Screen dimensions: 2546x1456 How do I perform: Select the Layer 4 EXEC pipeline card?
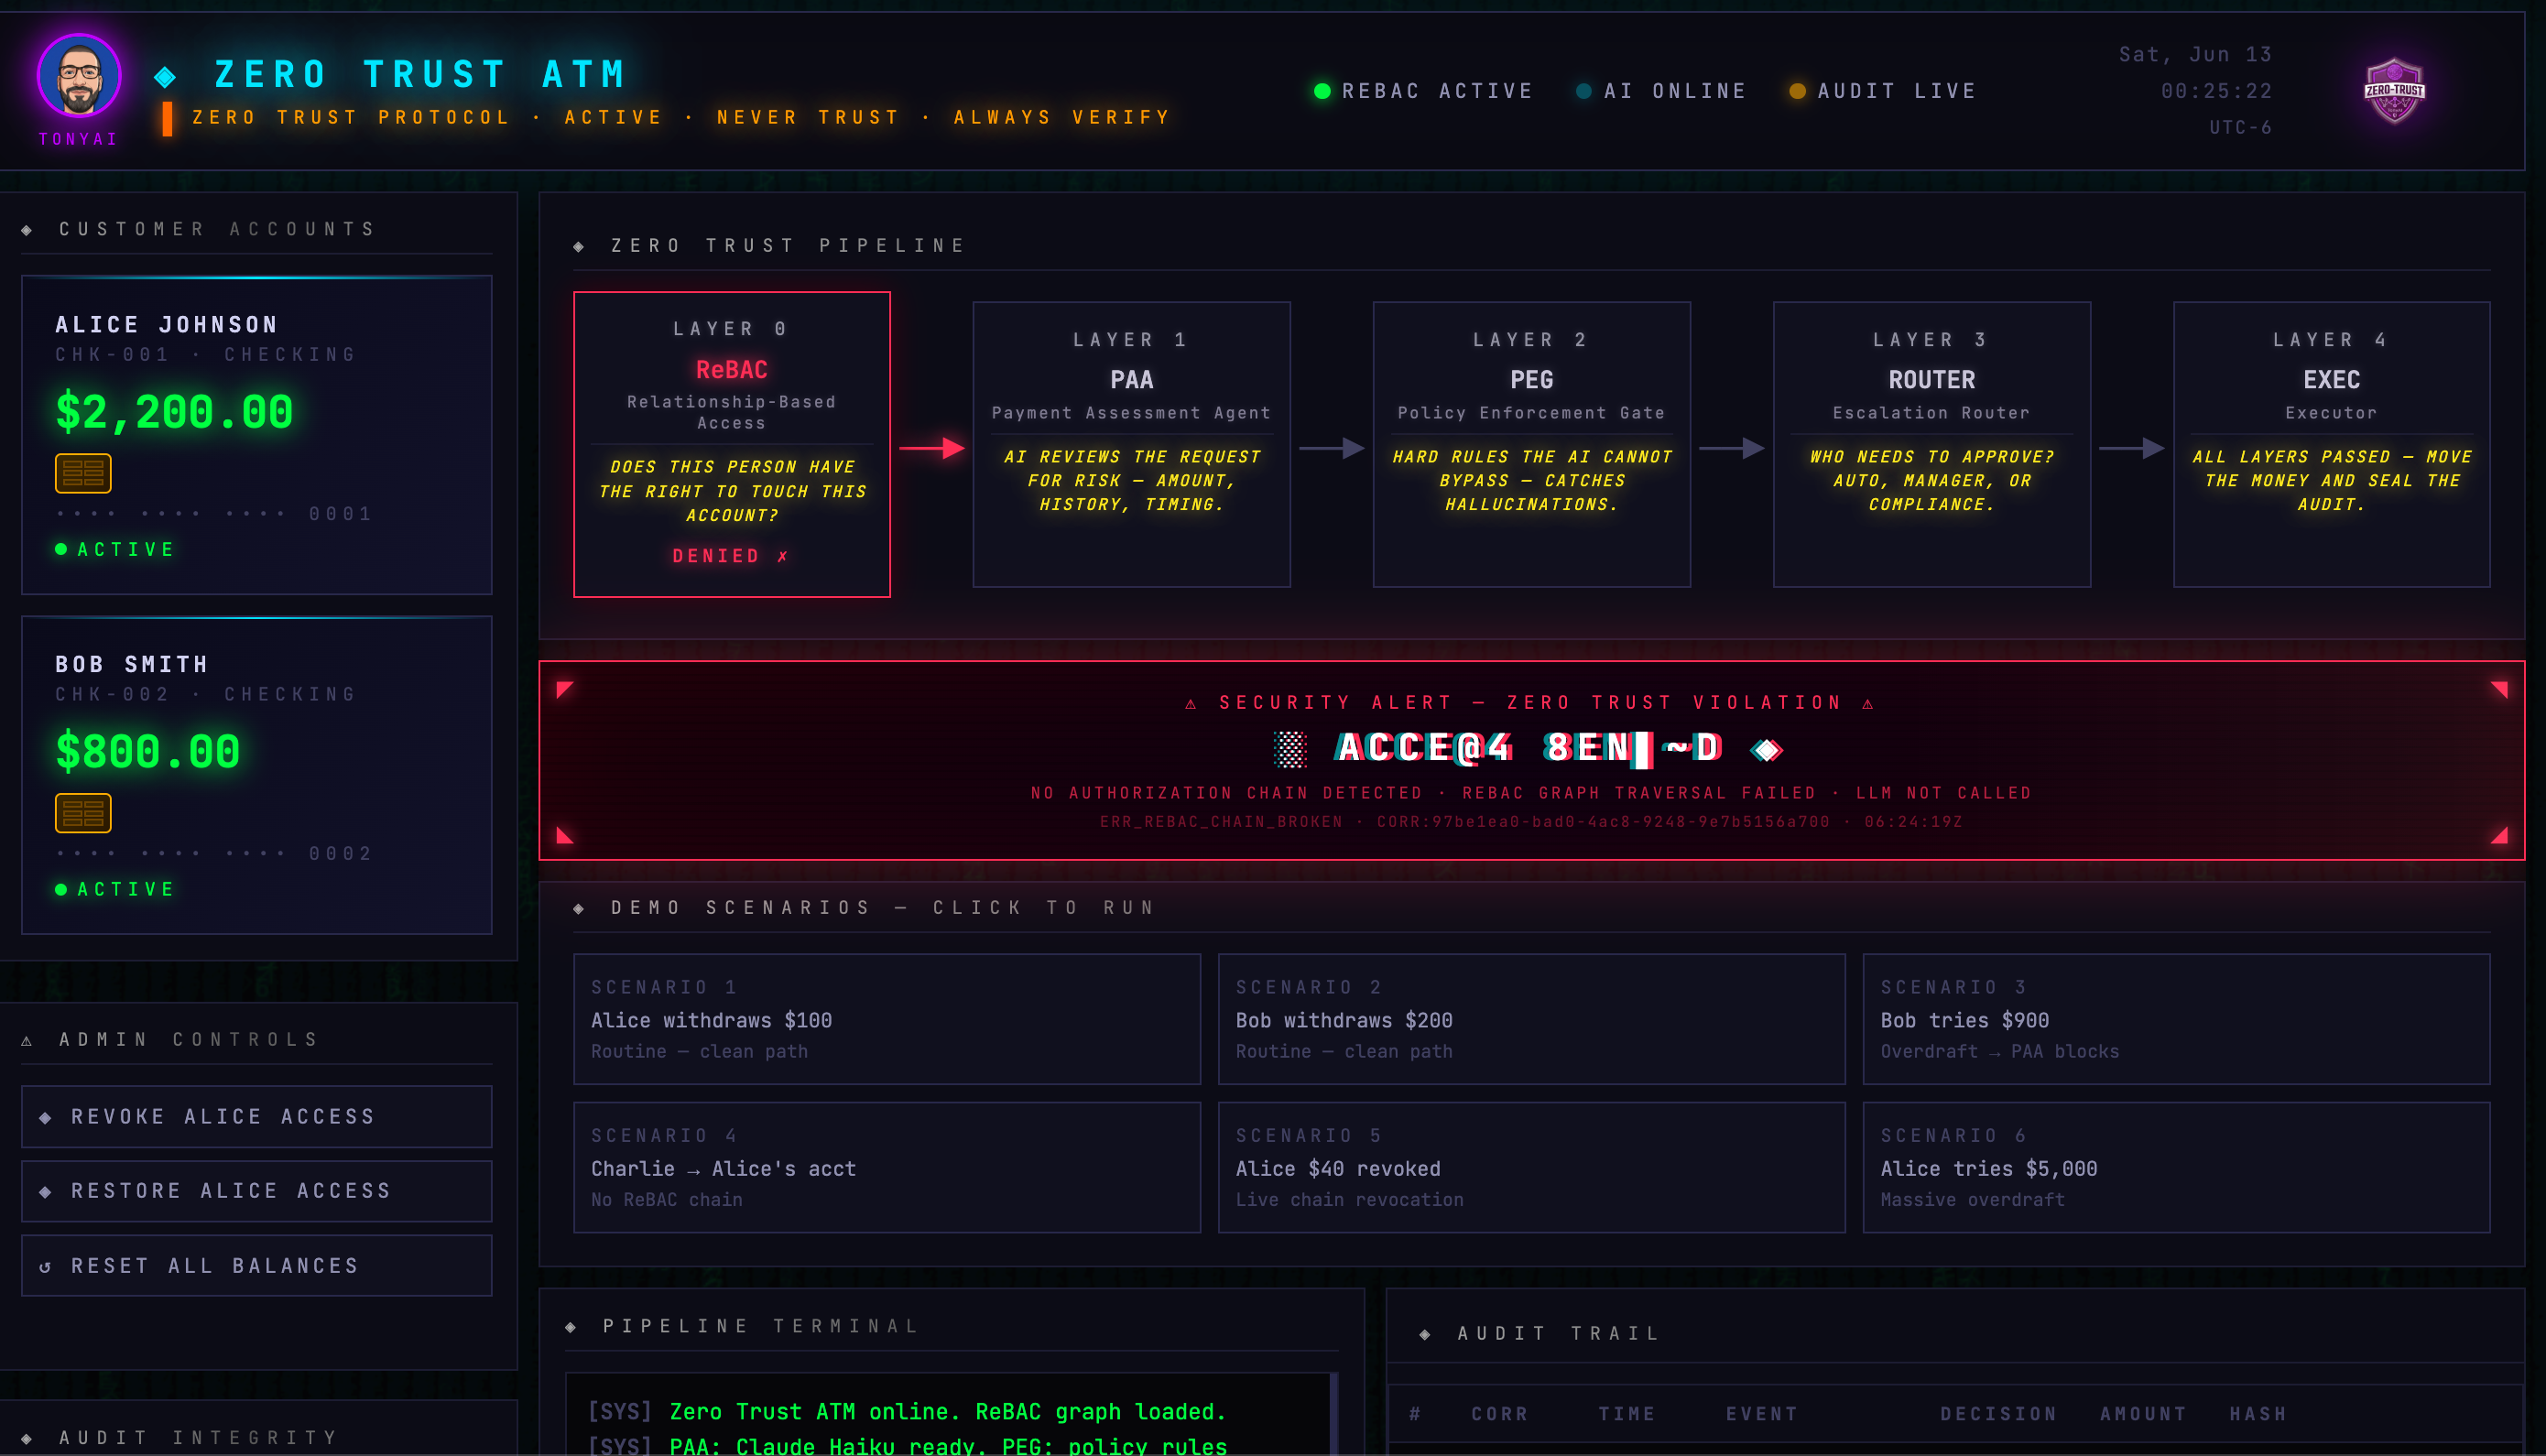point(2332,444)
